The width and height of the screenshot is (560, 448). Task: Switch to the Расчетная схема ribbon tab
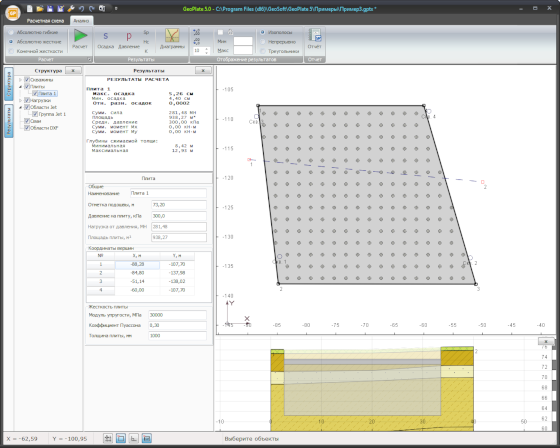coord(45,21)
